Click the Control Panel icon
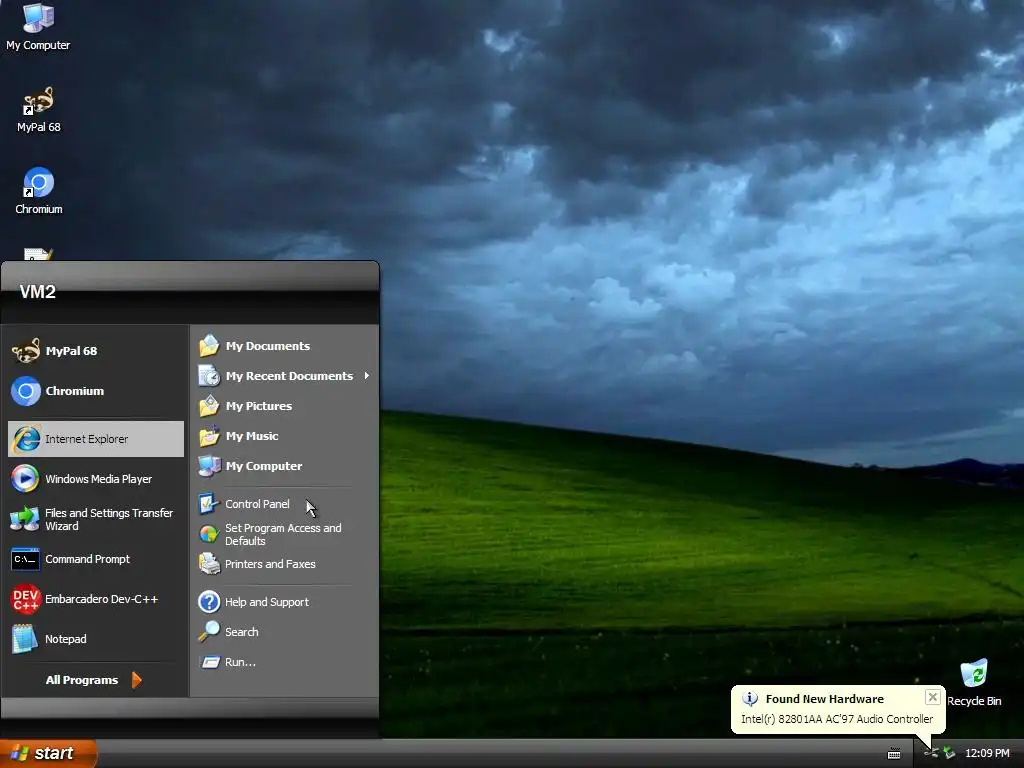Viewport: 1024px width, 768px height. coord(209,504)
